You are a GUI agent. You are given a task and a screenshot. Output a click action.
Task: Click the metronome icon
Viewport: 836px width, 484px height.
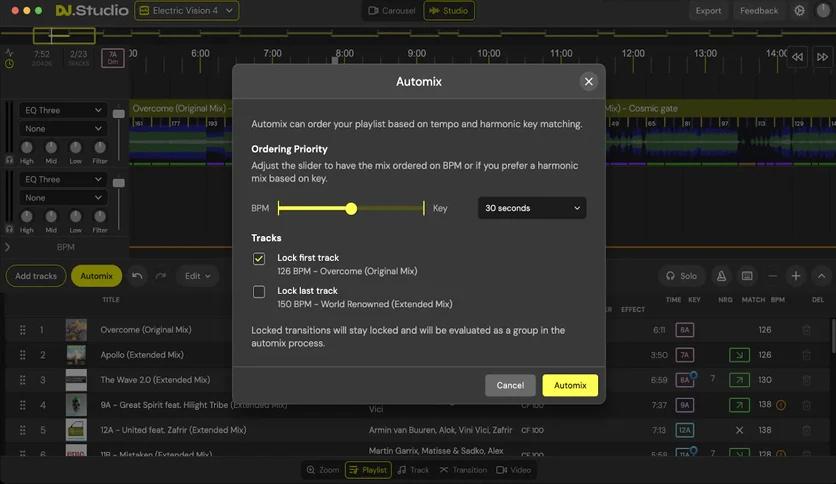tap(721, 276)
